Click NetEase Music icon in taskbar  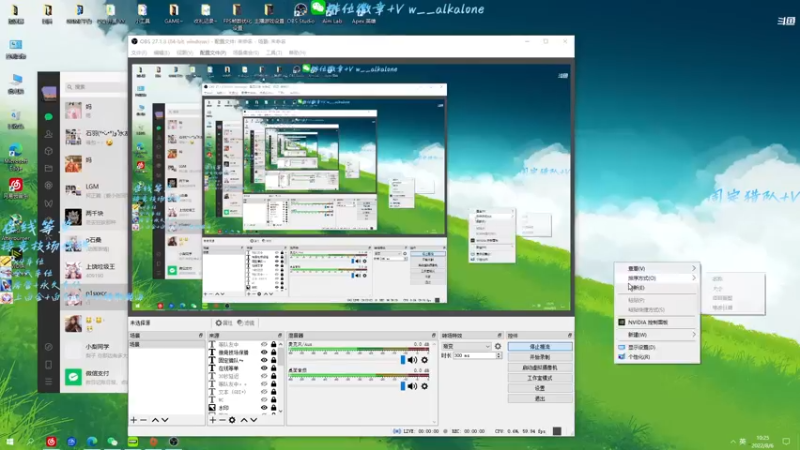coord(51,442)
